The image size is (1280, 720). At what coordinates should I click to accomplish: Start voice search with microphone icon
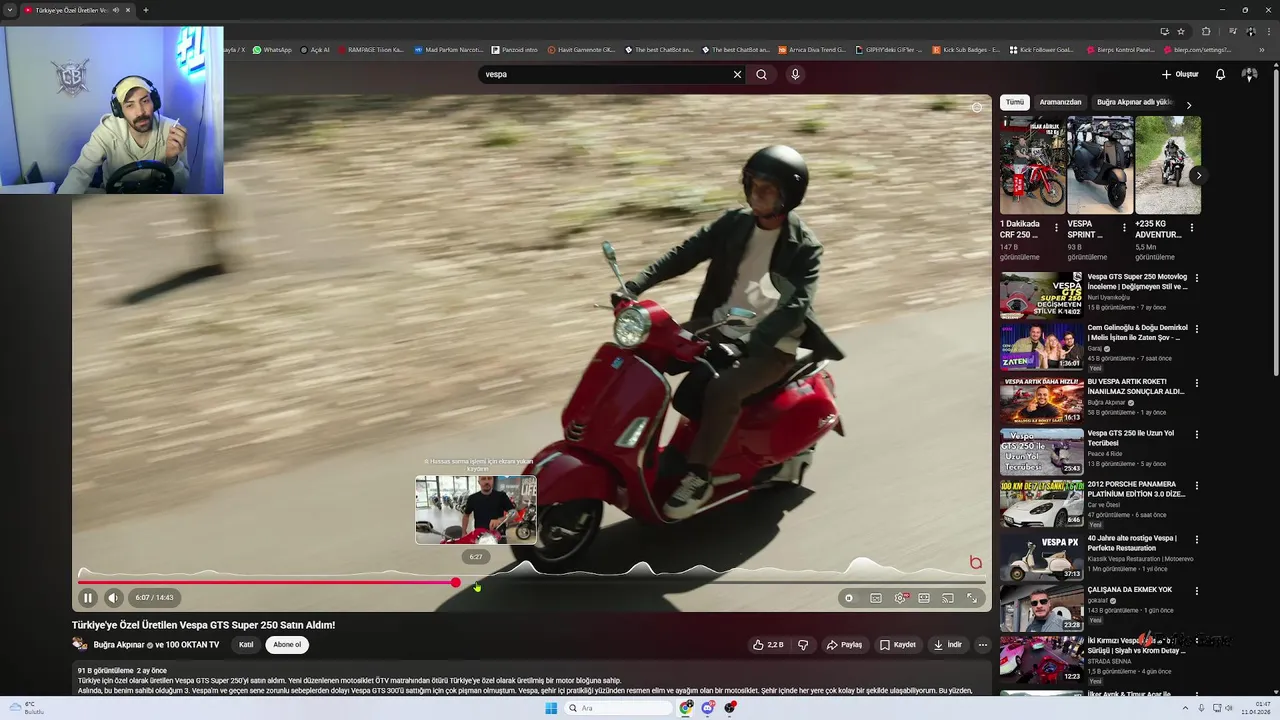(x=795, y=74)
